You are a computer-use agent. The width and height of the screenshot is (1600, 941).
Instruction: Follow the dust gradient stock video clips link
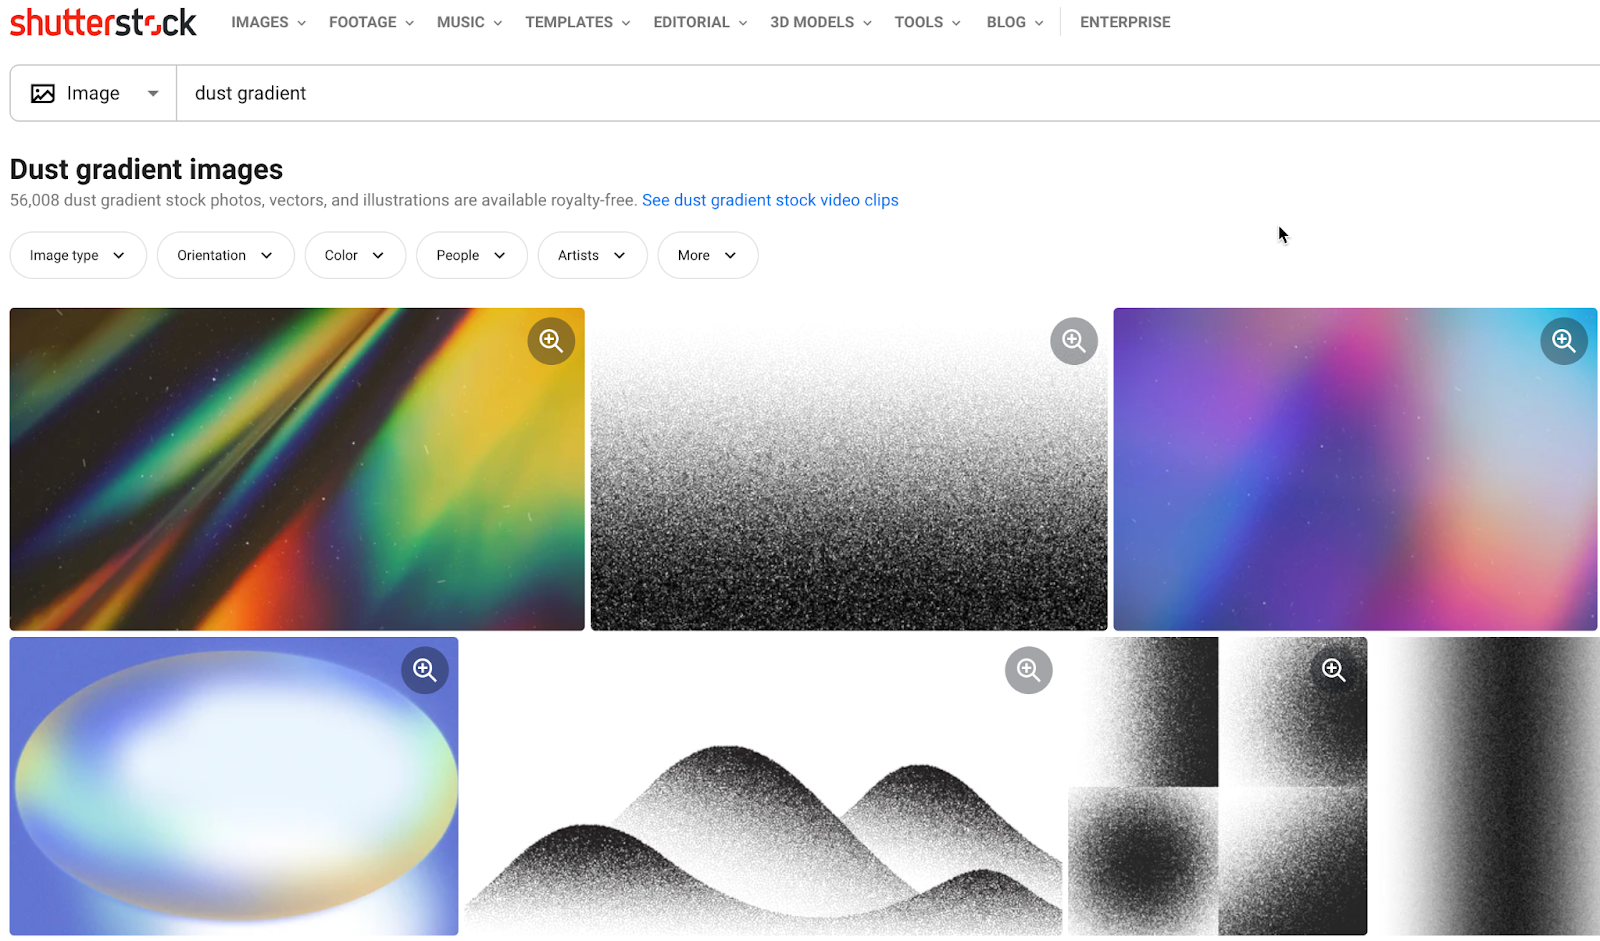click(770, 199)
